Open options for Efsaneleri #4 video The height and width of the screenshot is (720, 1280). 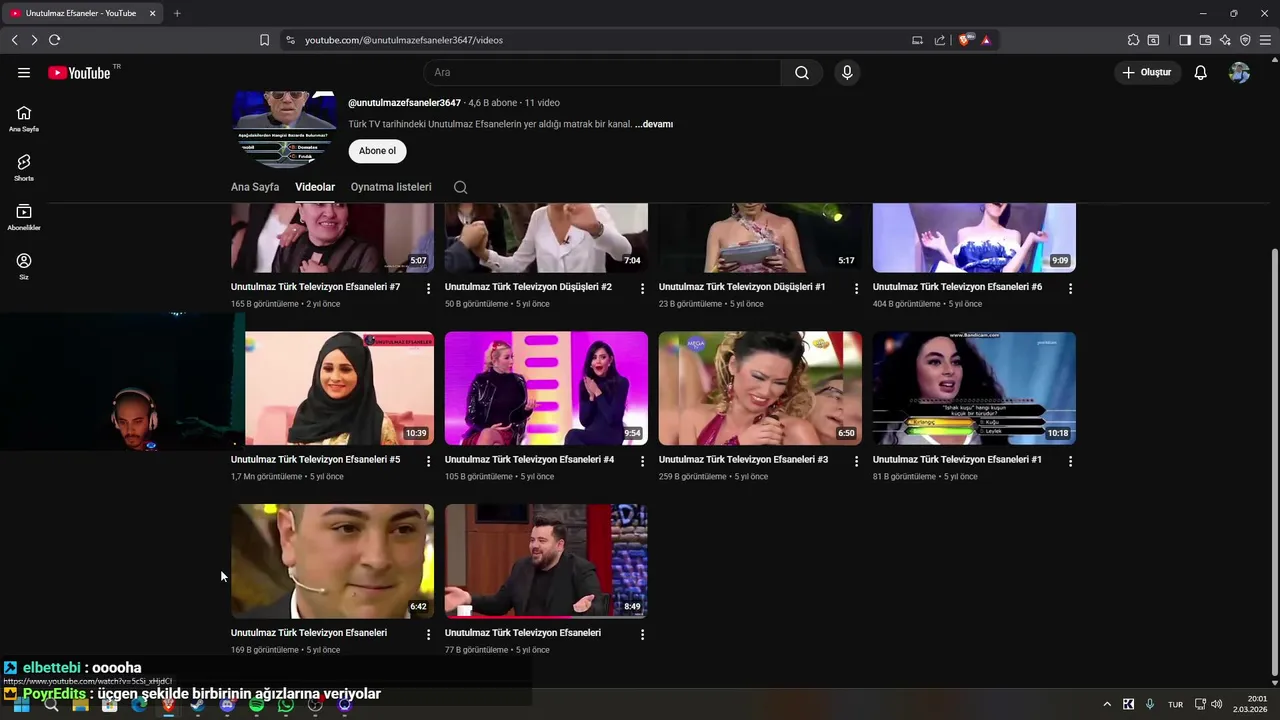[x=642, y=461]
